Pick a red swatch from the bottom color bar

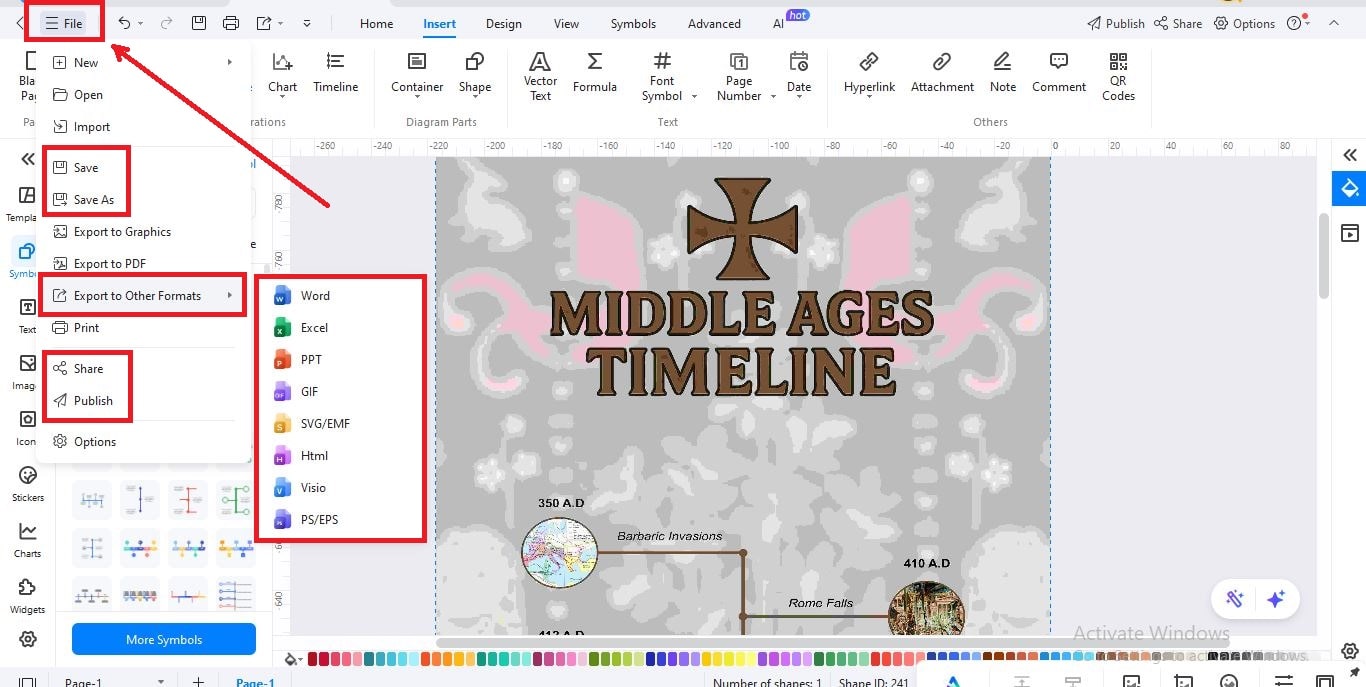coord(313,659)
